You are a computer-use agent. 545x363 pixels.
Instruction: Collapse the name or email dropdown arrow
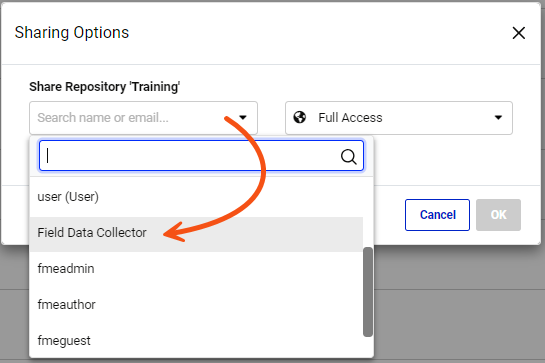pyautogui.click(x=243, y=118)
